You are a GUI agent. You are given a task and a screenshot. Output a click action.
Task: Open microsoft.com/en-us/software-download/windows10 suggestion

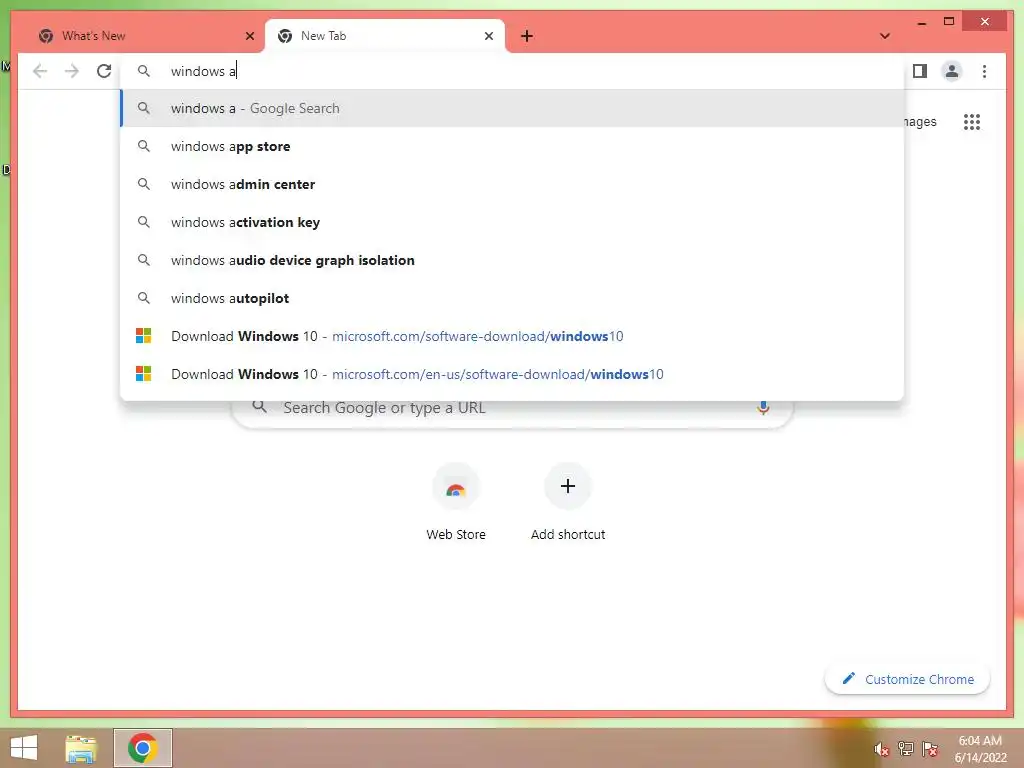coord(513,374)
